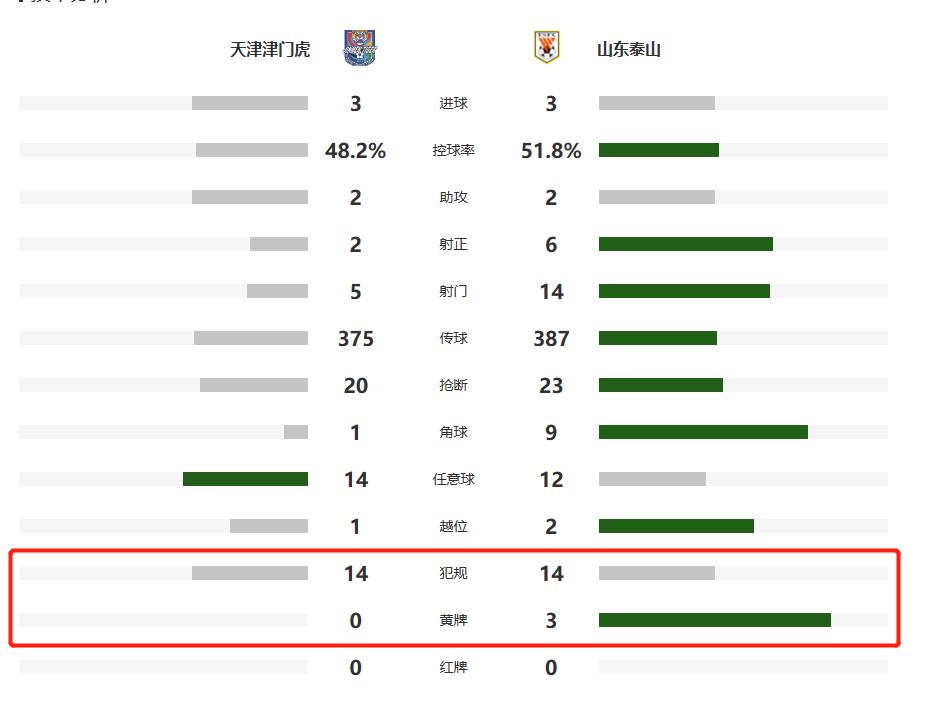This screenshot has width=938, height=704.
Task: Click Tianjin's green free kick bar
Action: pyautogui.click(x=245, y=479)
